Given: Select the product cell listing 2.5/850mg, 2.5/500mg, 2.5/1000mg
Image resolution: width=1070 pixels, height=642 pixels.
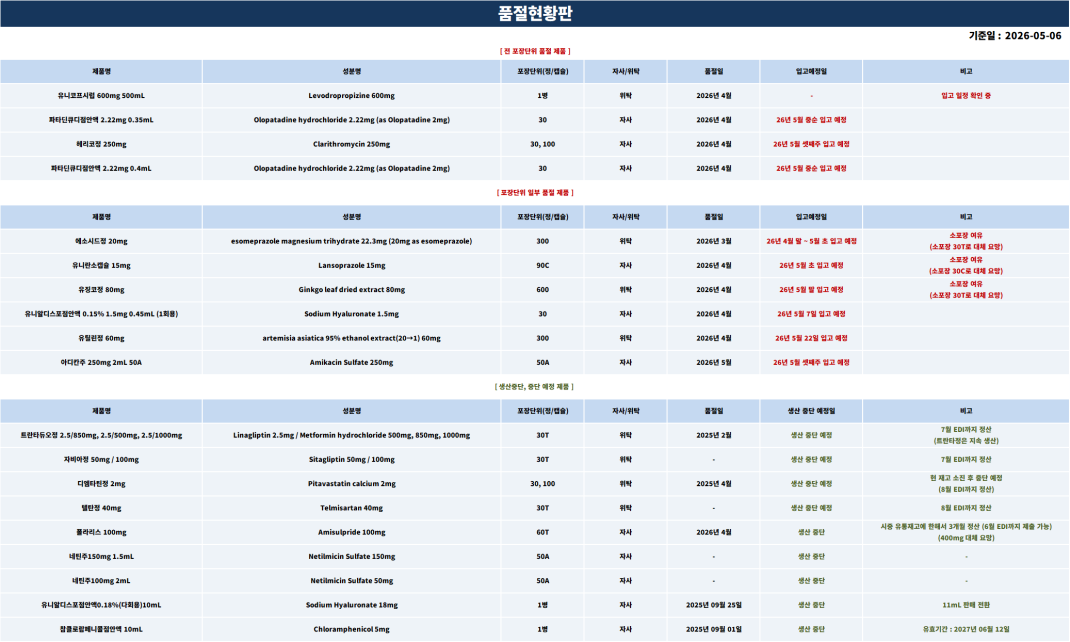Looking at the screenshot, I should 101,435.
